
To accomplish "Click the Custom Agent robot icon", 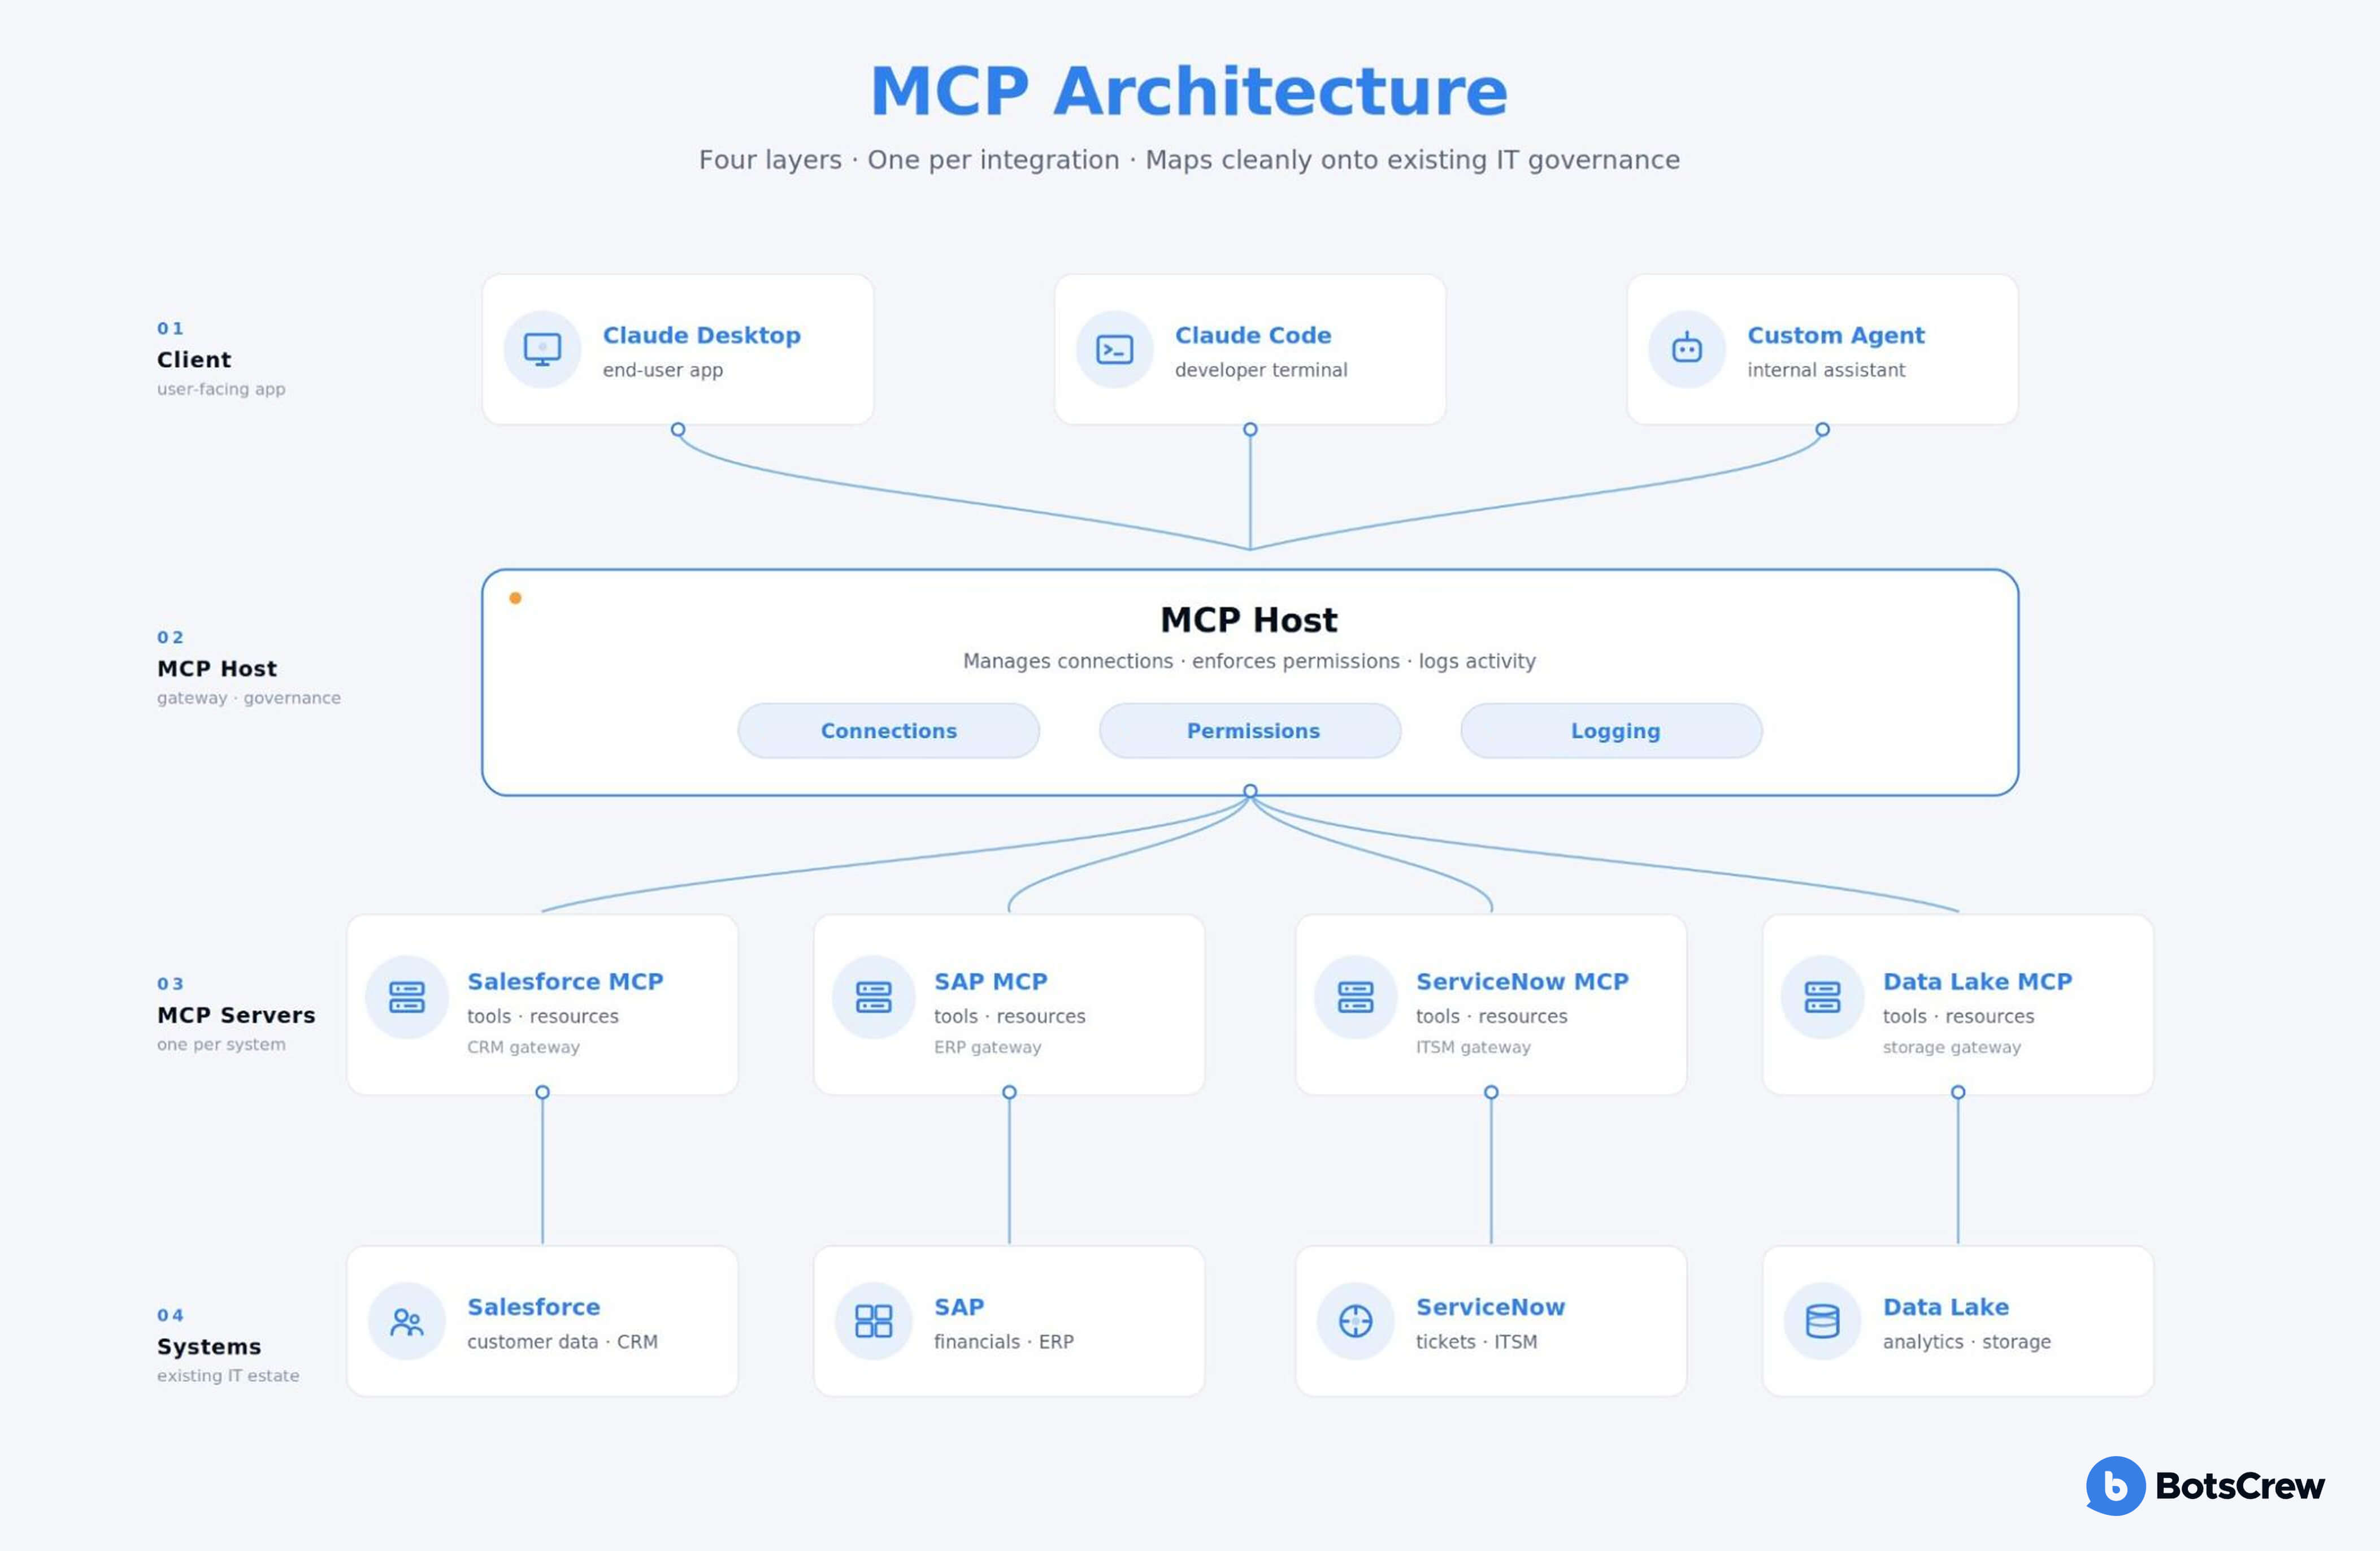I will pyautogui.click(x=1687, y=349).
